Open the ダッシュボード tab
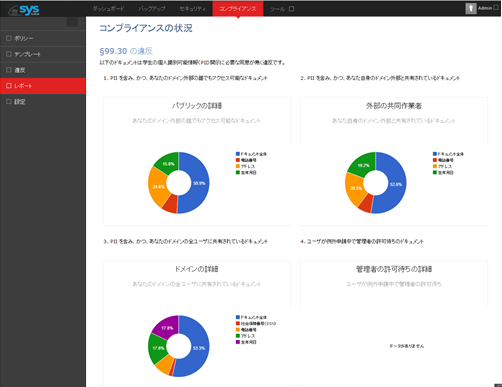Screen dimensions: 502x387 pos(108,9)
